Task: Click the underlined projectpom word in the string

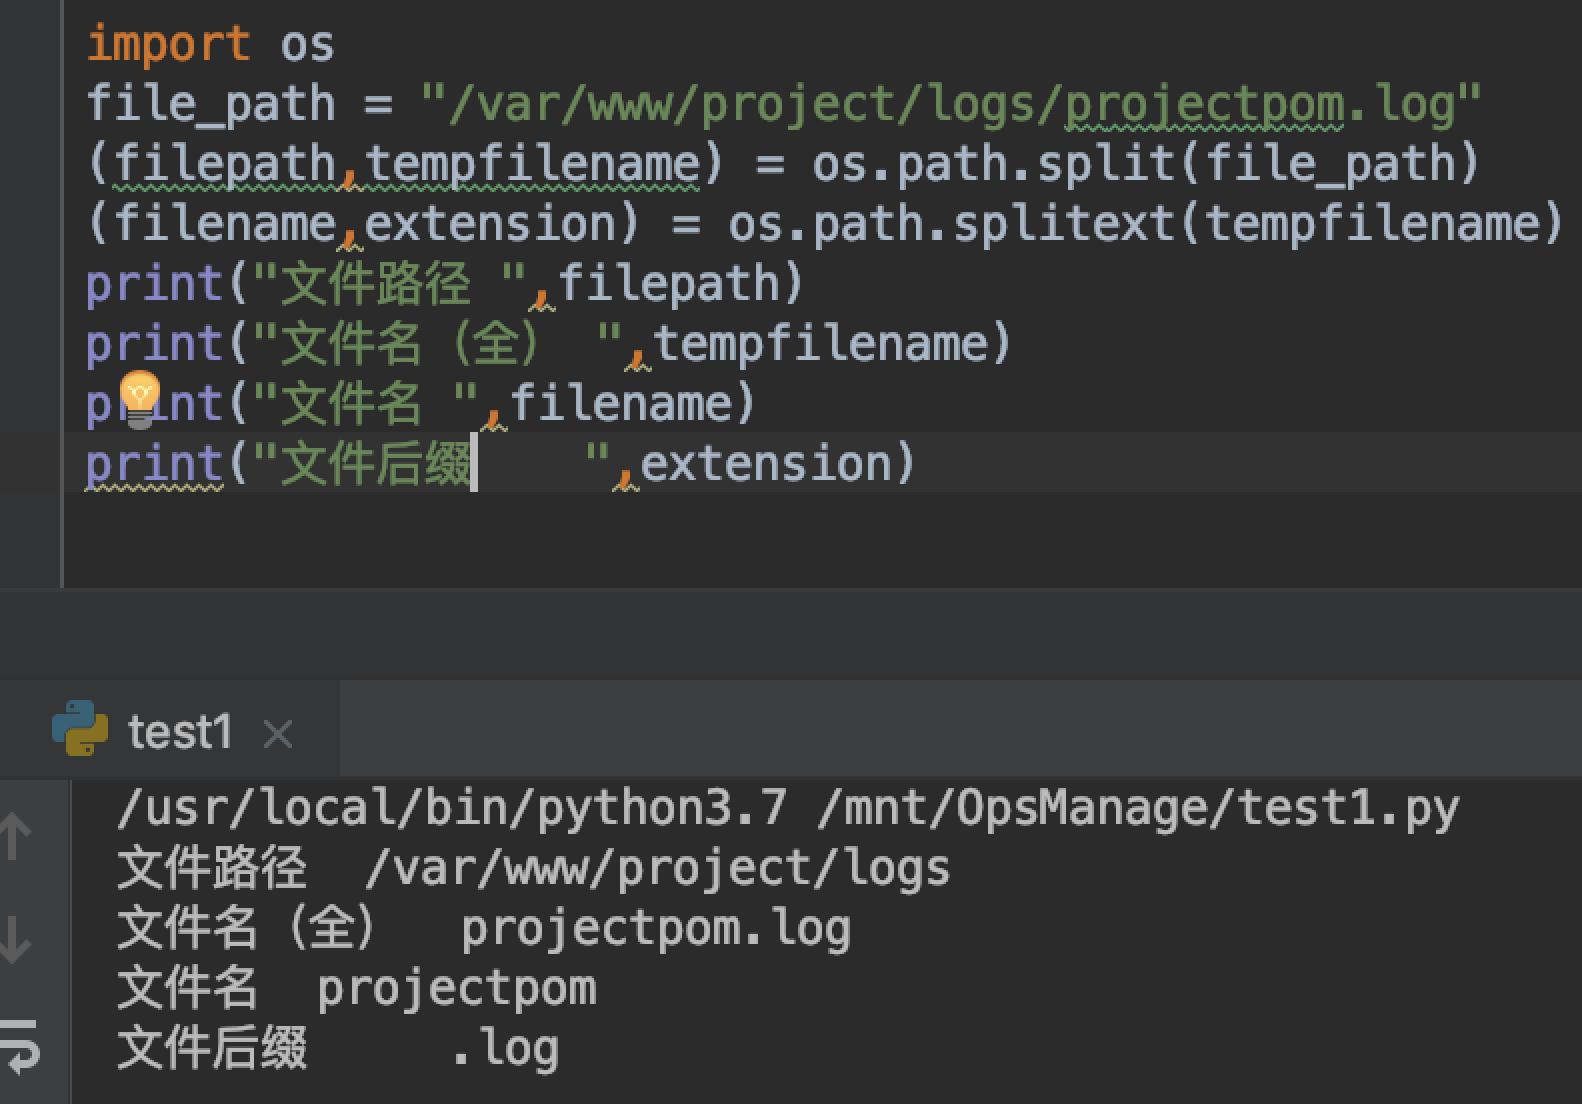Action: click(x=1204, y=104)
